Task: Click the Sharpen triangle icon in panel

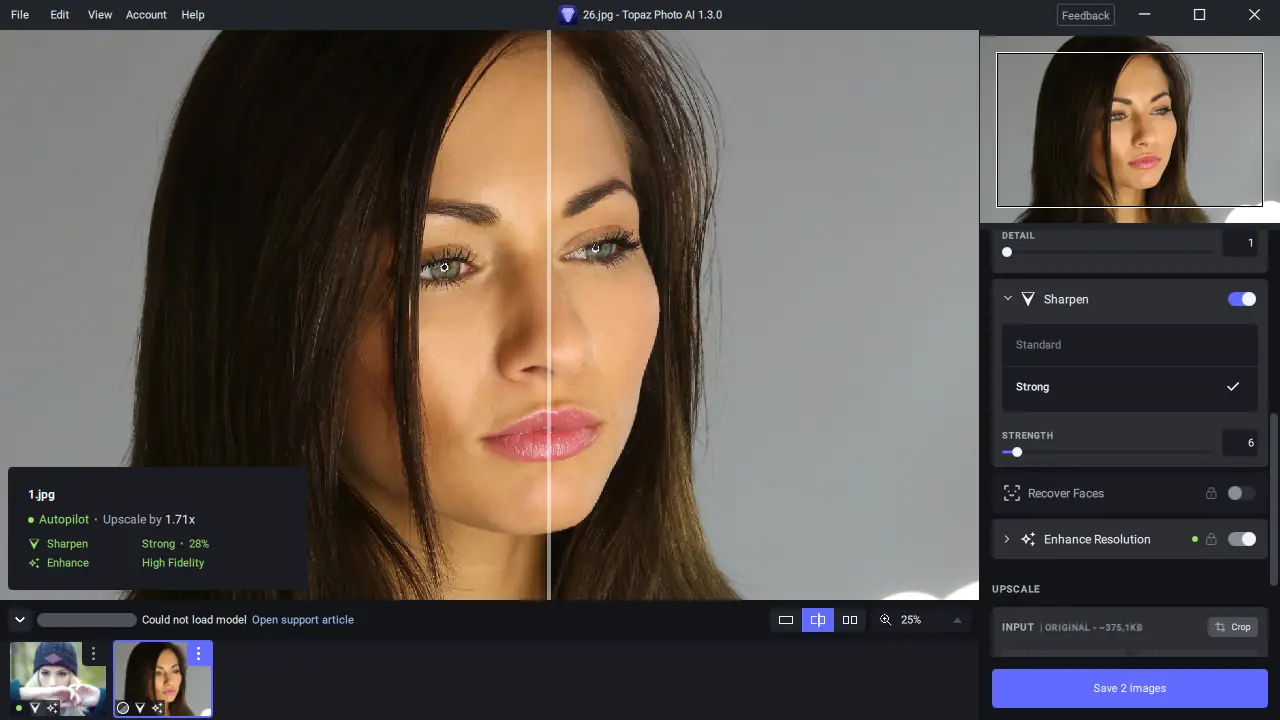Action: pyautogui.click(x=1027, y=299)
